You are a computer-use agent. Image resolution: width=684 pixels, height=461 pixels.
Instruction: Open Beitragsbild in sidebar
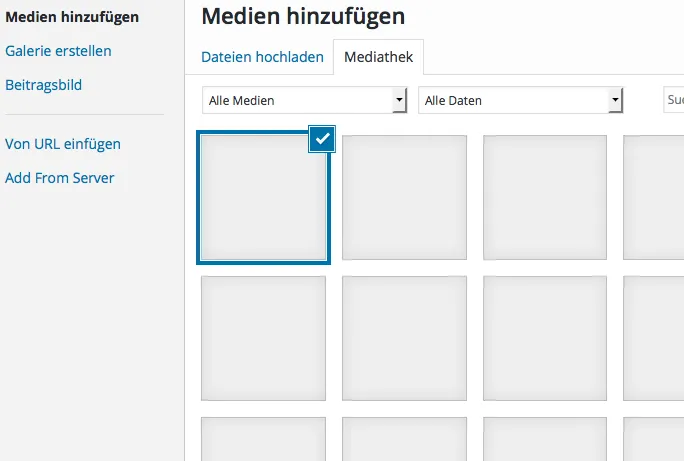pos(44,85)
